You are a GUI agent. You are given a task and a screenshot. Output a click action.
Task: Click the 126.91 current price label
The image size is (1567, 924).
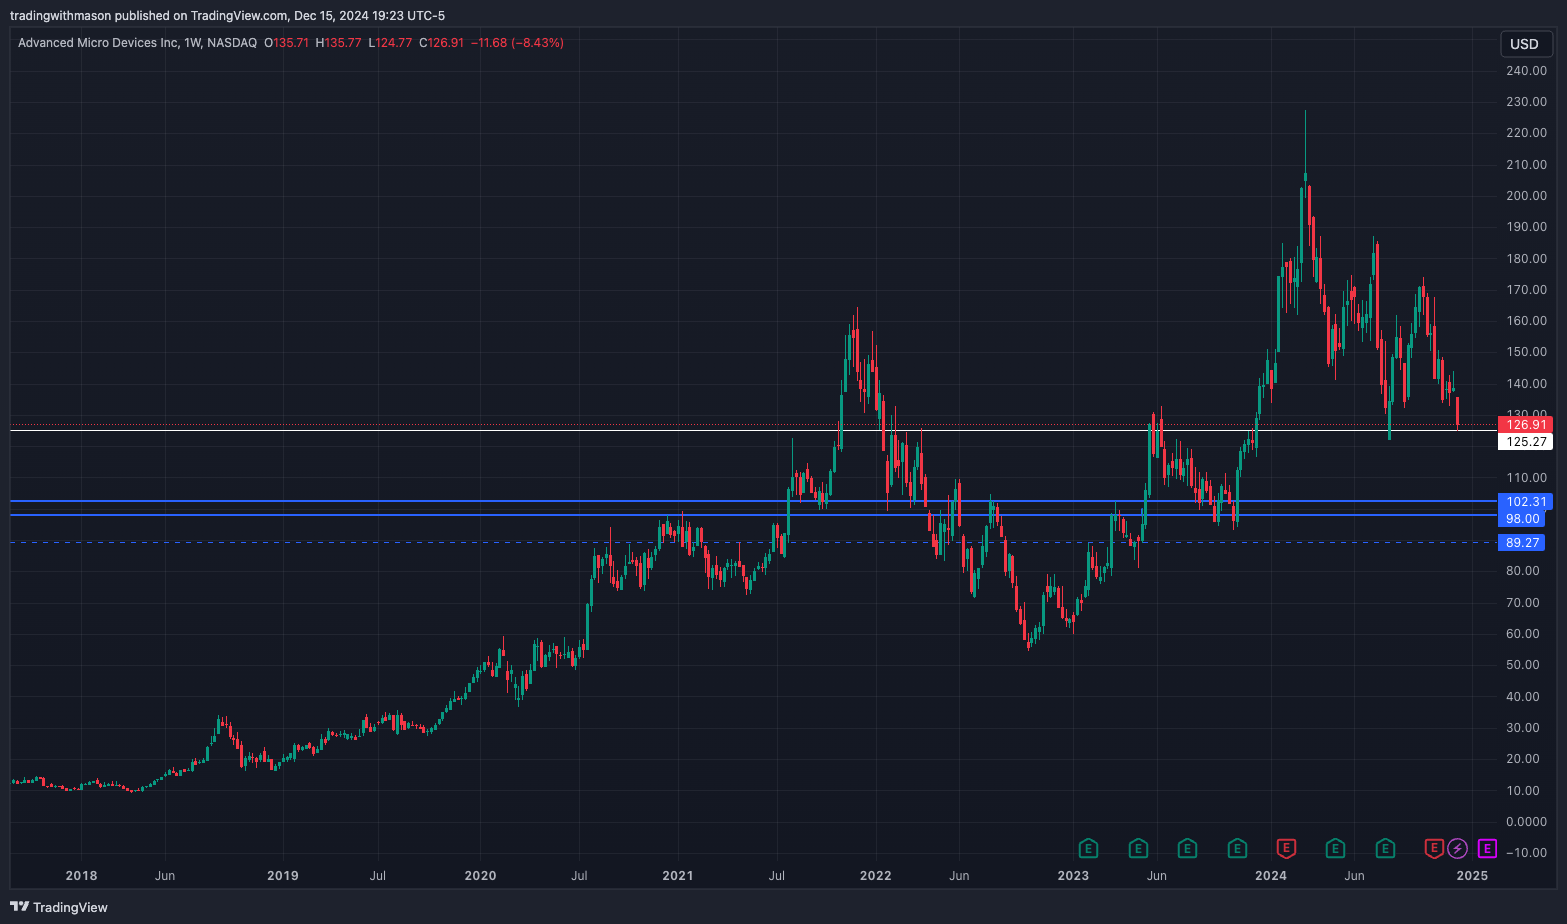(1525, 425)
